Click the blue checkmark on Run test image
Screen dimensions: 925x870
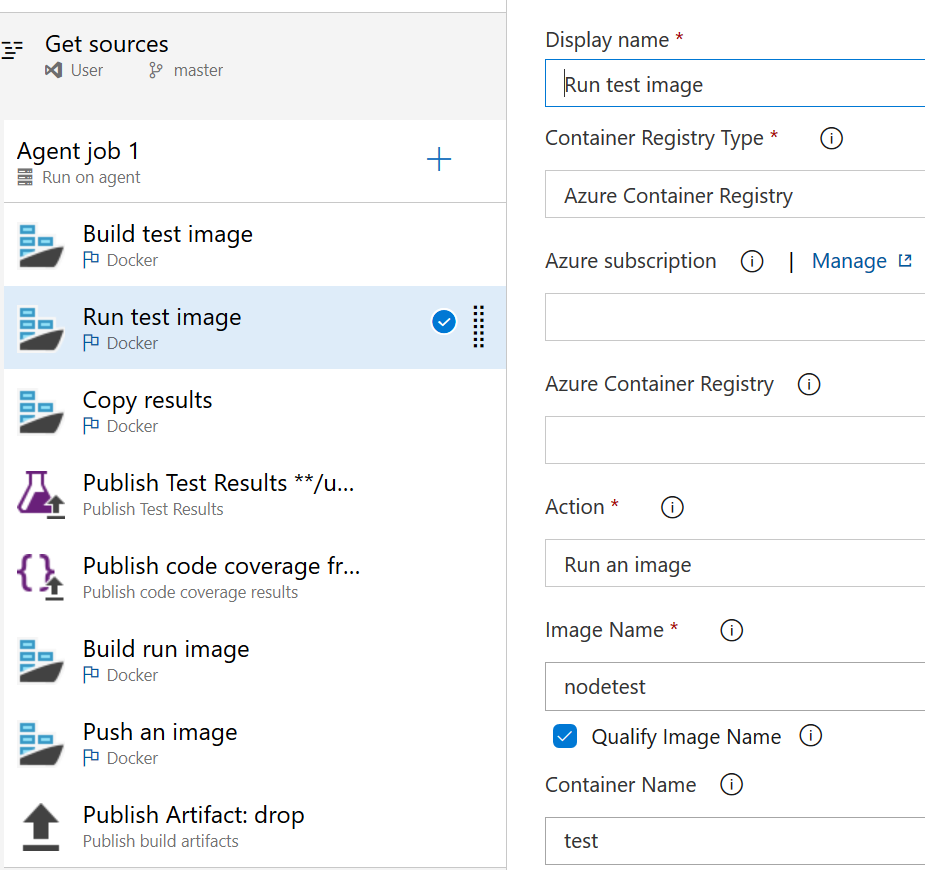pyautogui.click(x=444, y=322)
